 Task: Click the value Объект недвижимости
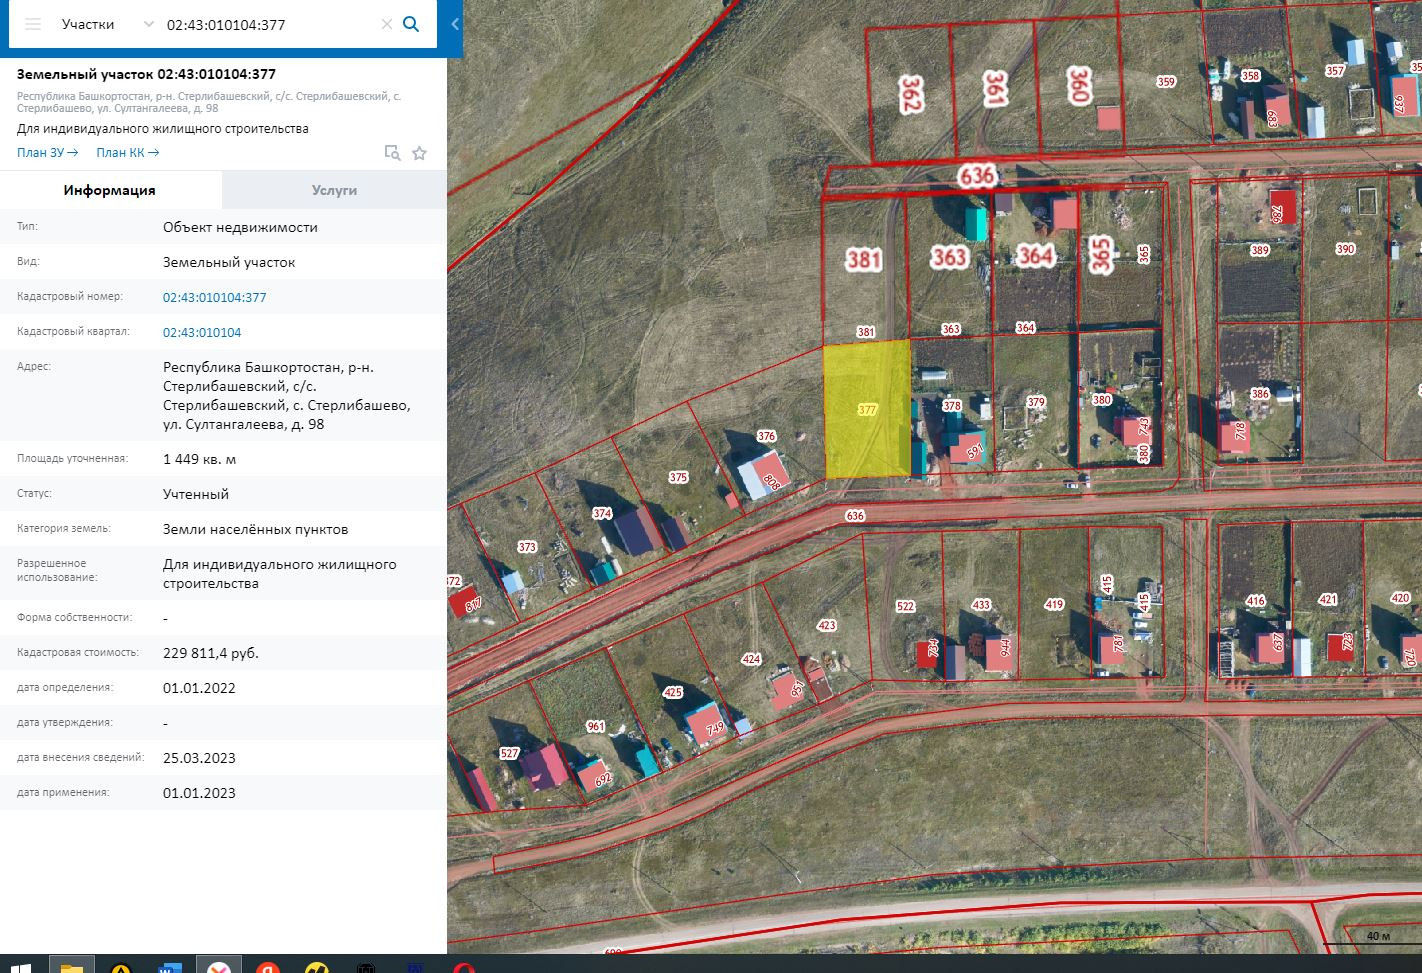[x=240, y=227]
